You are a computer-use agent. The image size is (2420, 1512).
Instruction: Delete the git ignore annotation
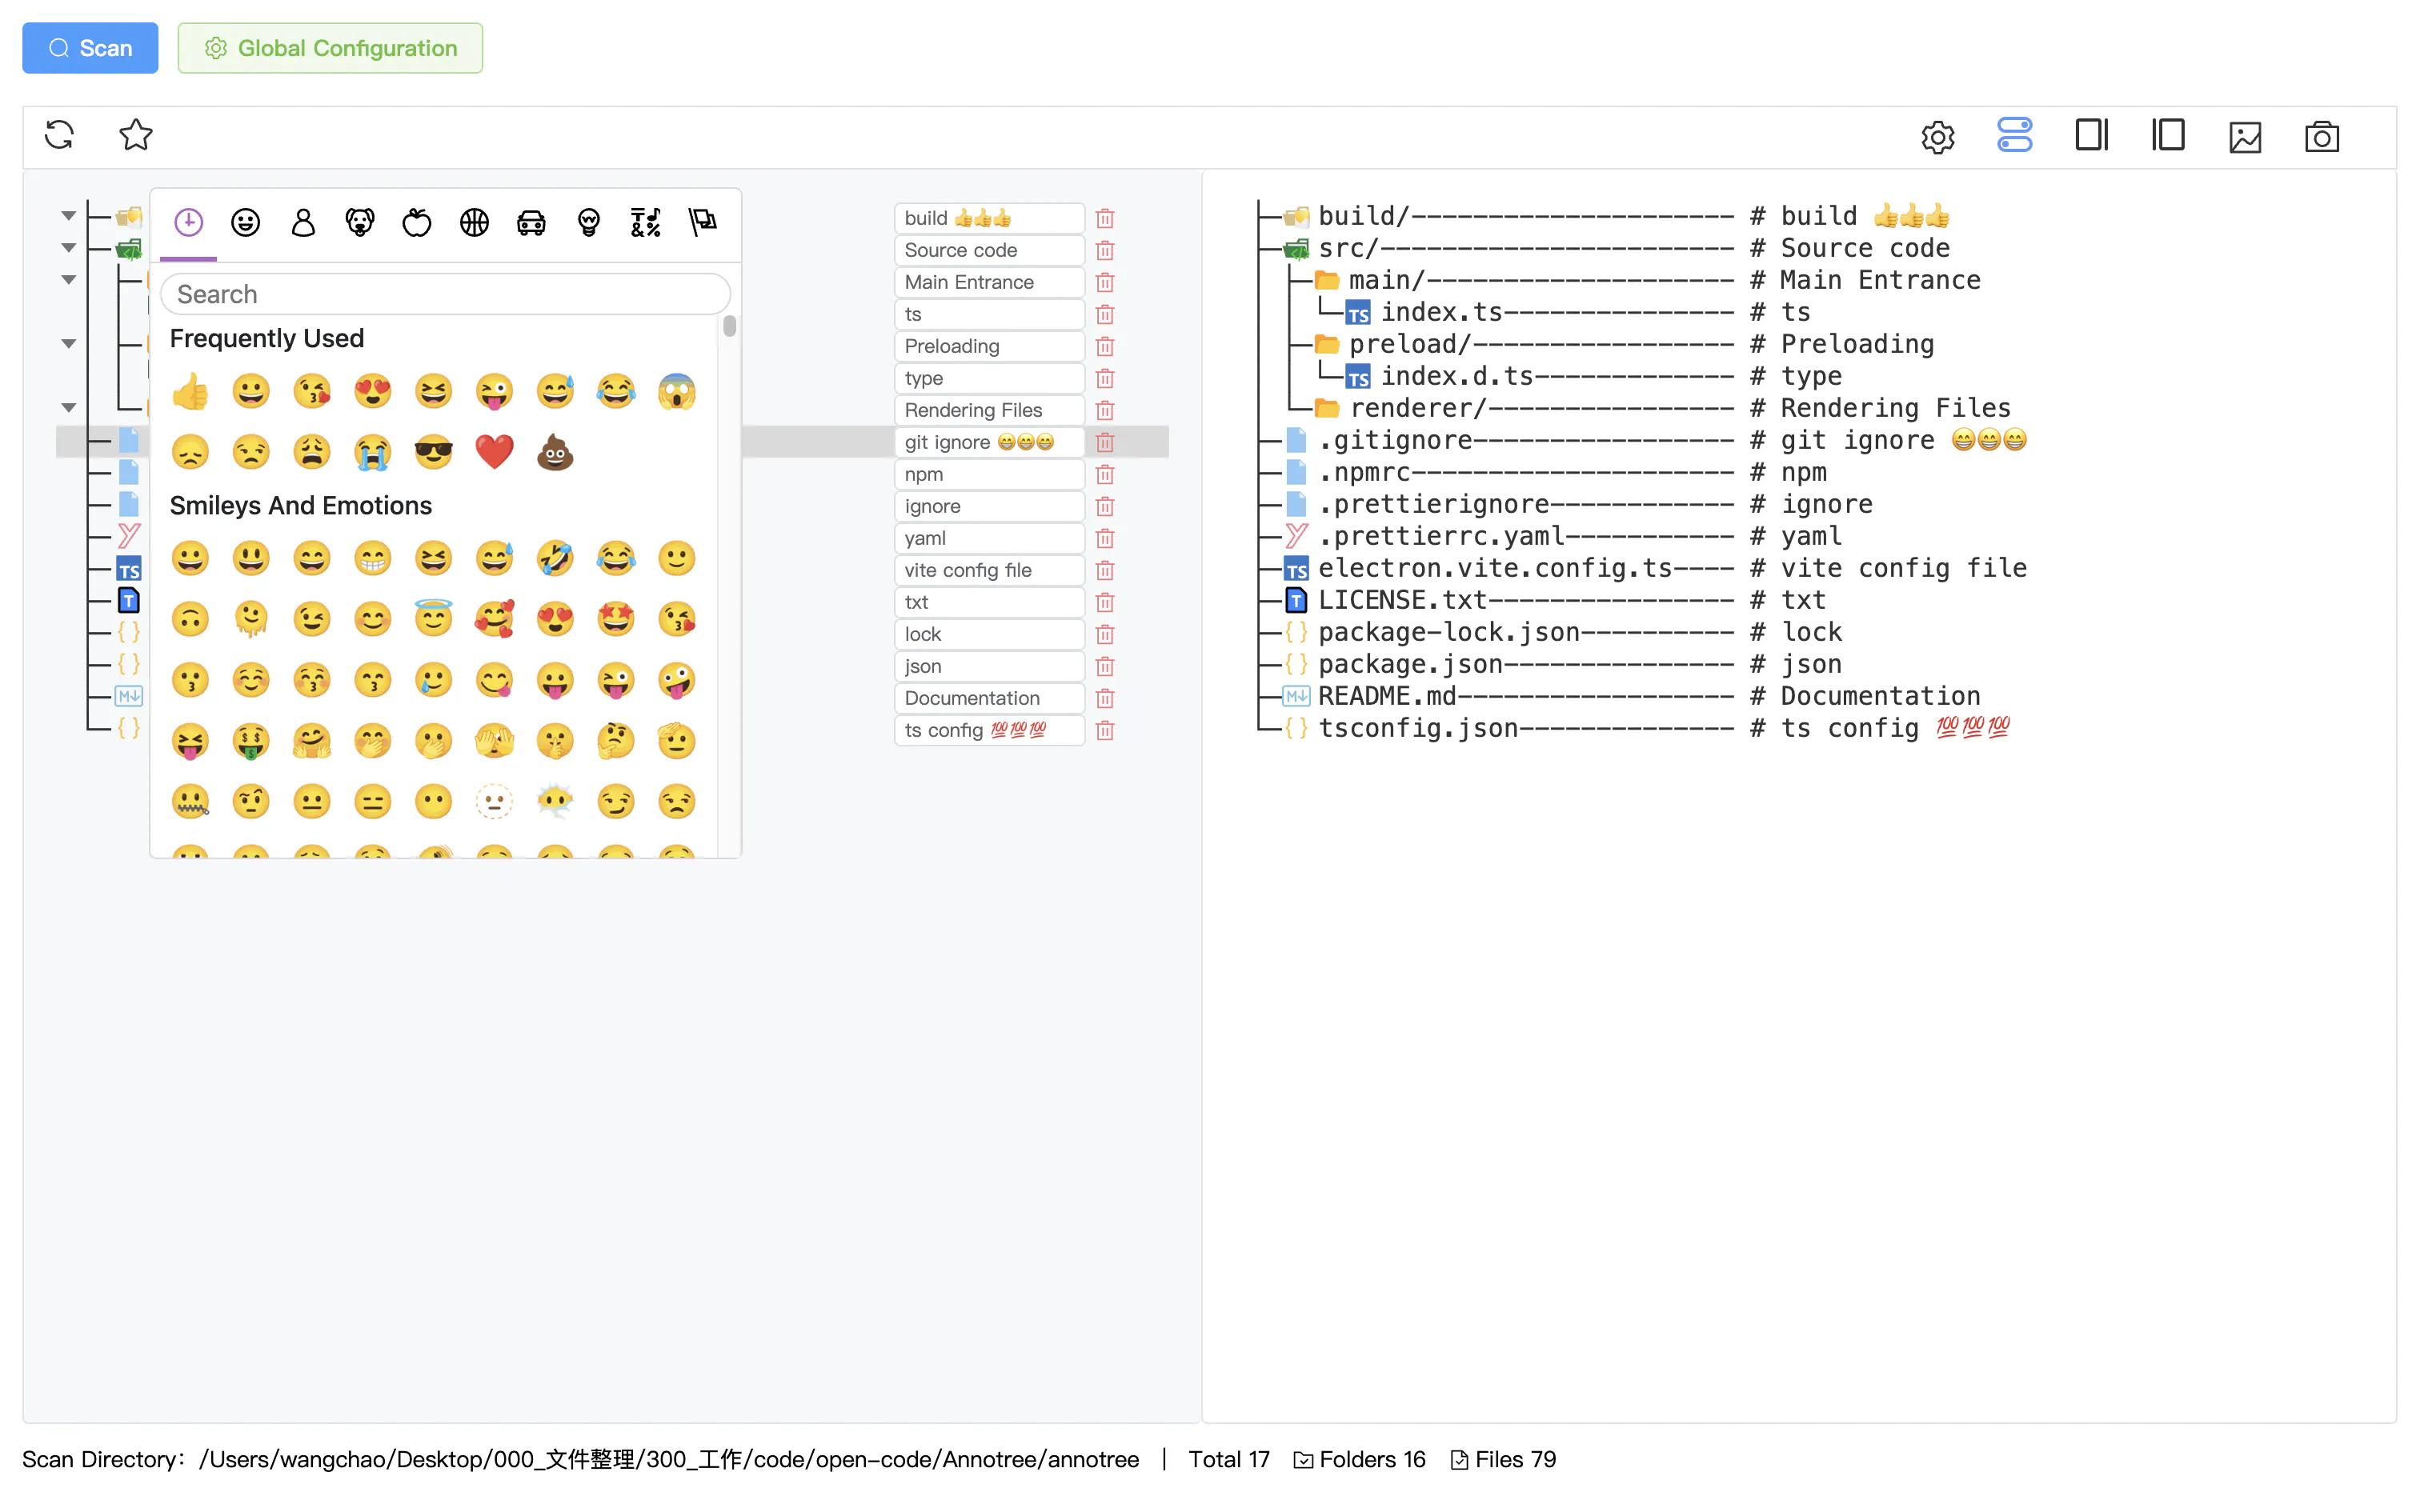[x=1105, y=442]
